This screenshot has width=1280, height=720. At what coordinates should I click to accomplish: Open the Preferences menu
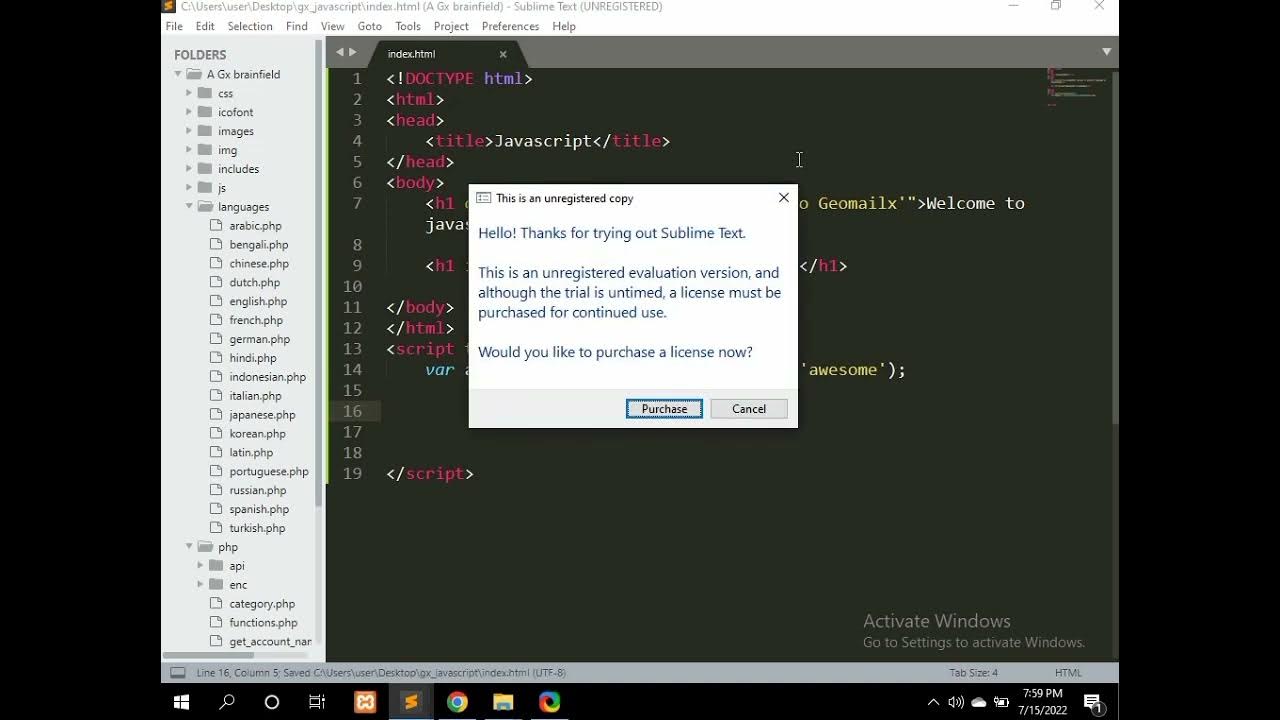pos(510,26)
